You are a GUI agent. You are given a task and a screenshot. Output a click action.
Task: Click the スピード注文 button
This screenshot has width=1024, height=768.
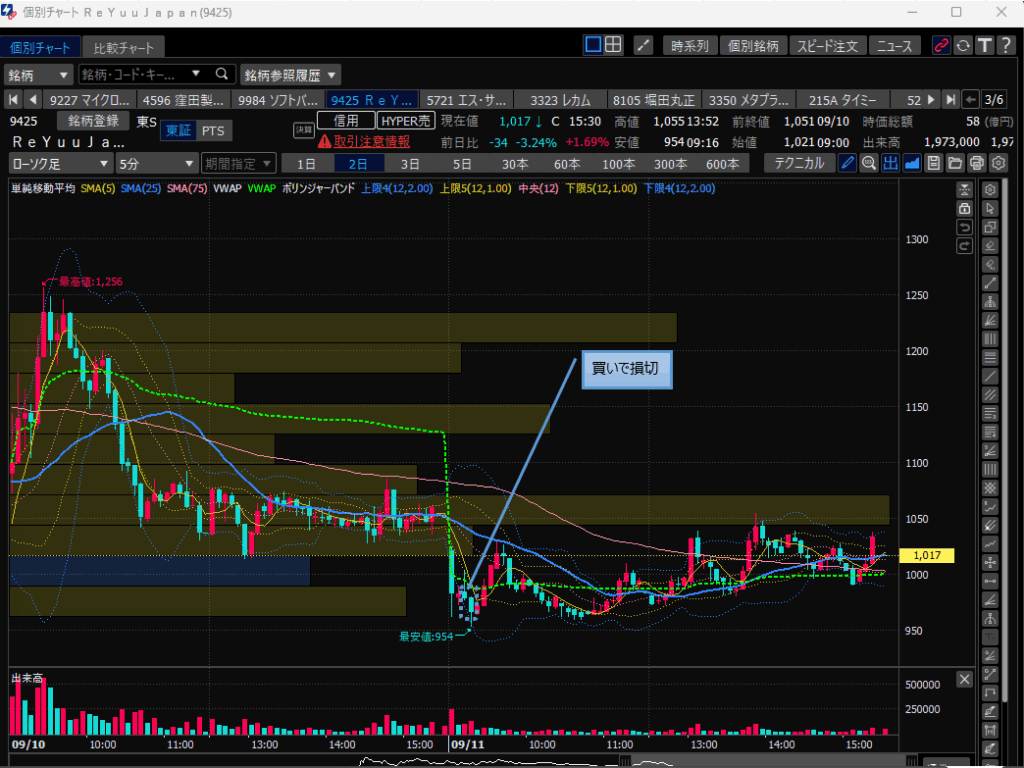pos(827,46)
